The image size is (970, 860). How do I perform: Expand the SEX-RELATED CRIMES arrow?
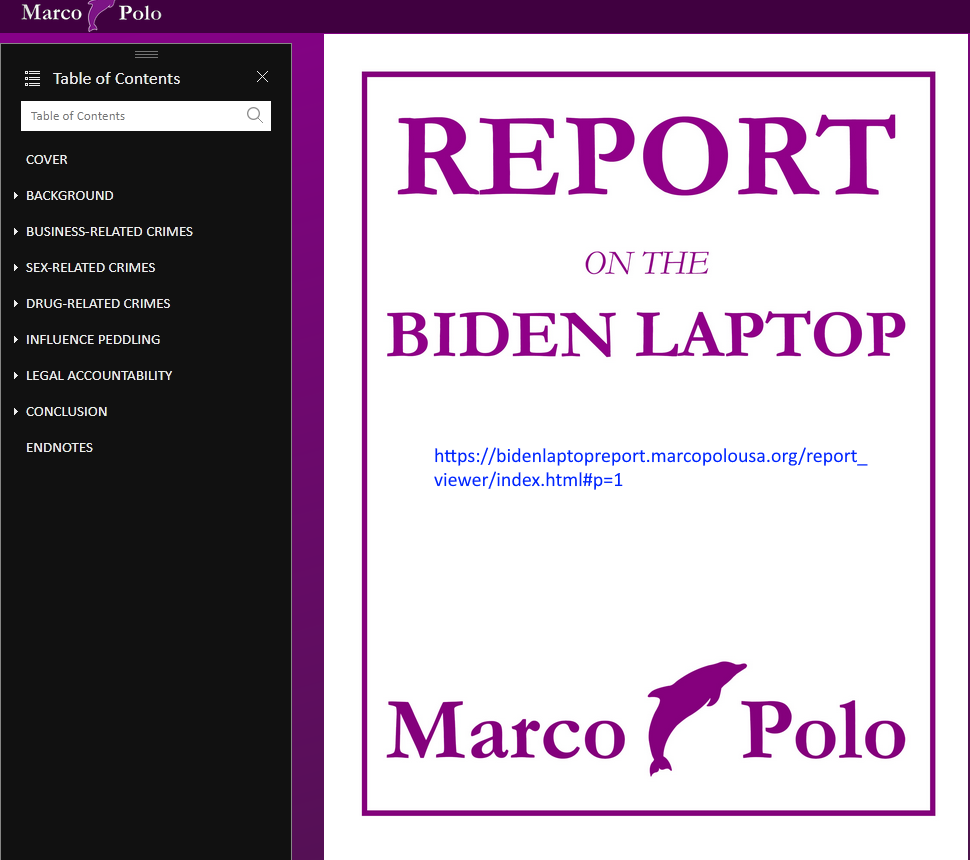pyautogui.click(x=15, y=267)
